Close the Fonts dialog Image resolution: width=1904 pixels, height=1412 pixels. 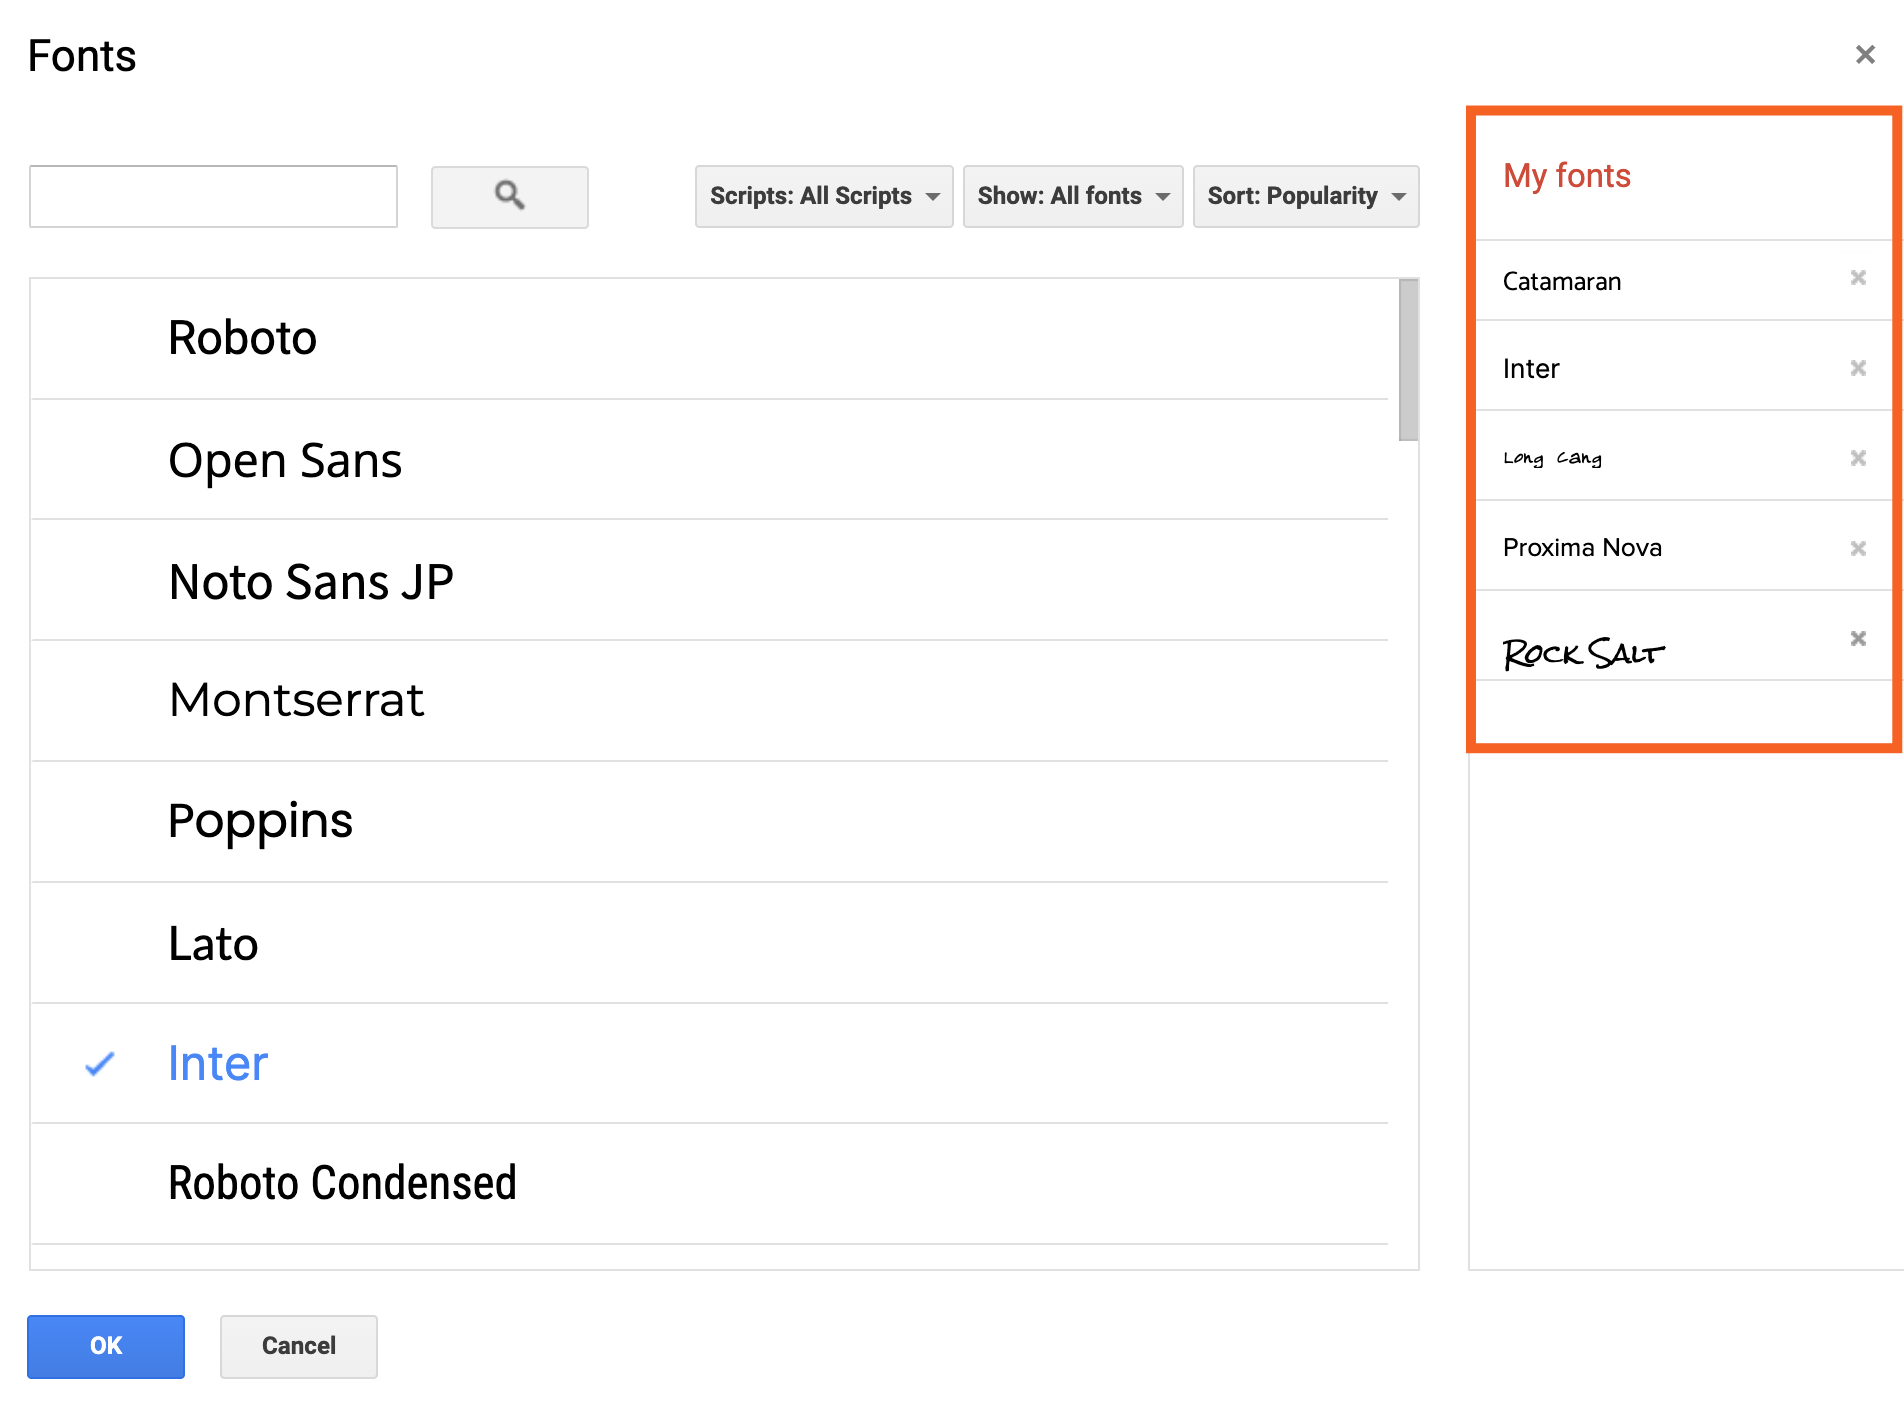(1865, 54)
